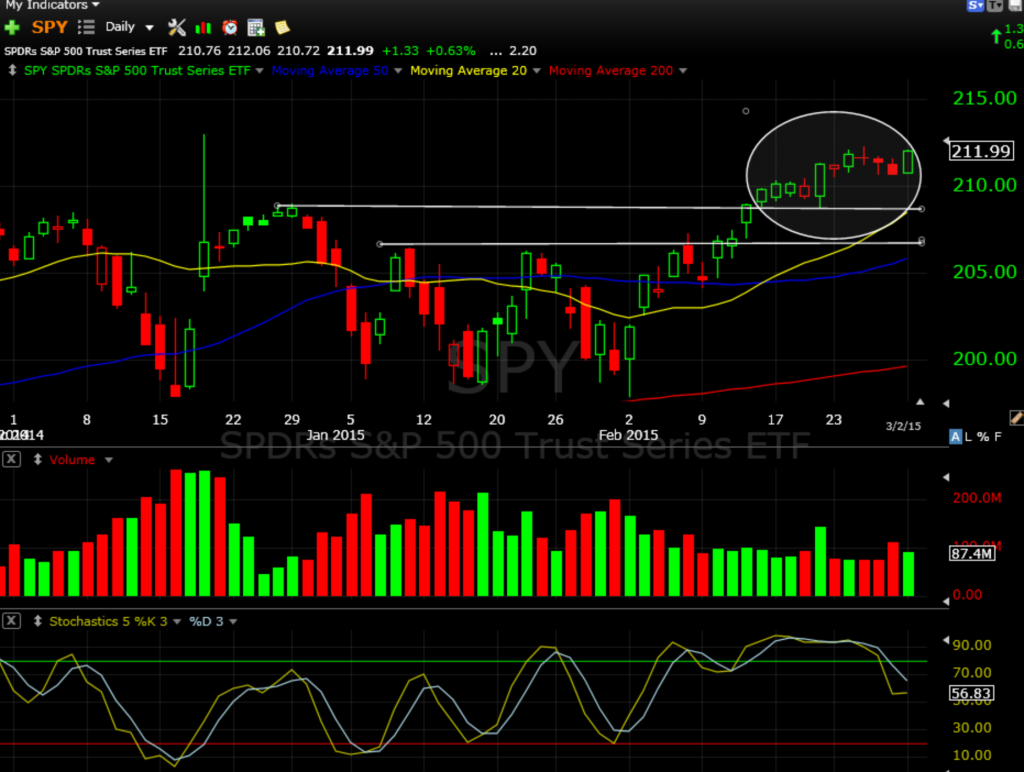
Task: Click the reorder arrows next to Volume
Action: [38, 460]
